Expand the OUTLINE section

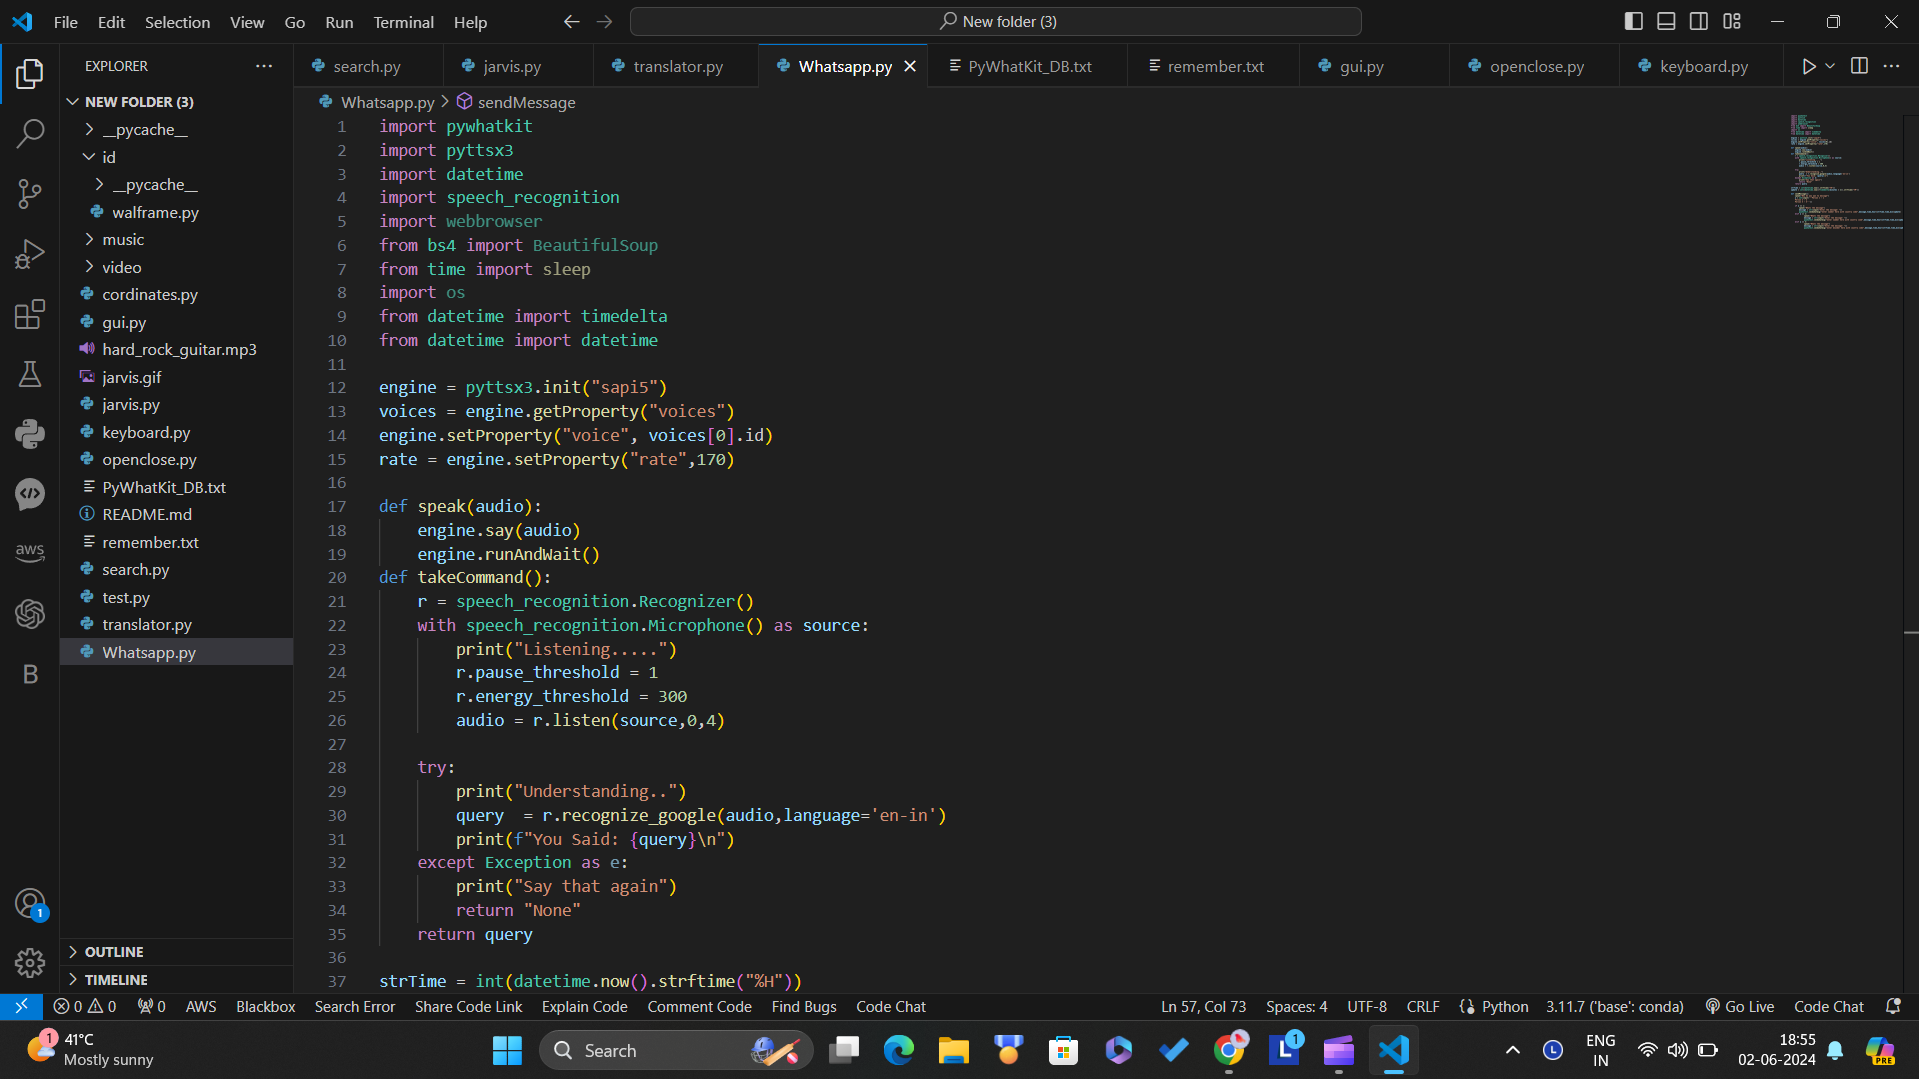(113, 952)
